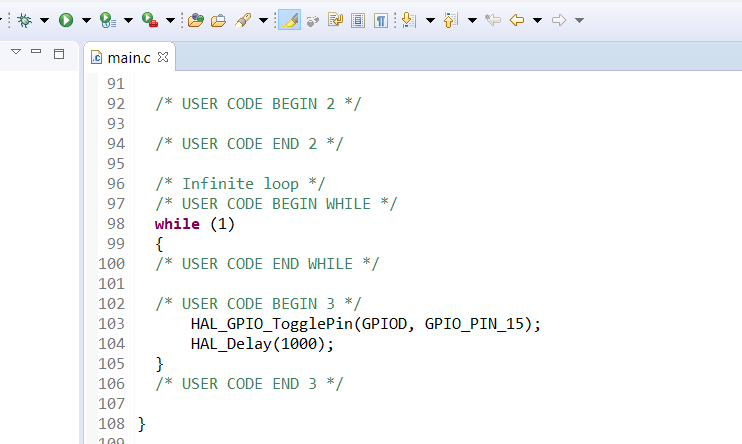
Task: Minimize the left side panel
Action: (37, 51)
